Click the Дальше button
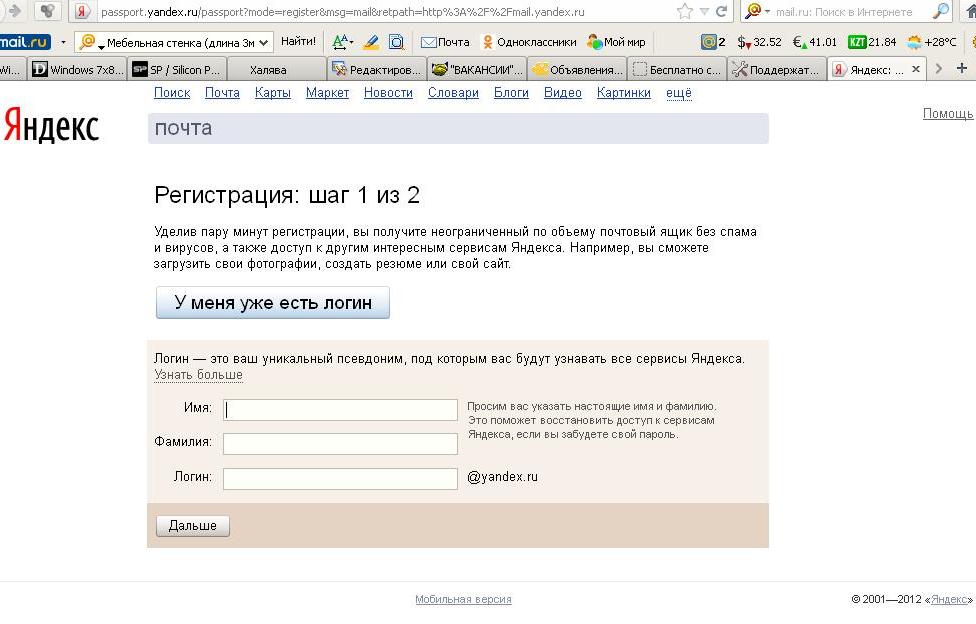 coord(192,526)
